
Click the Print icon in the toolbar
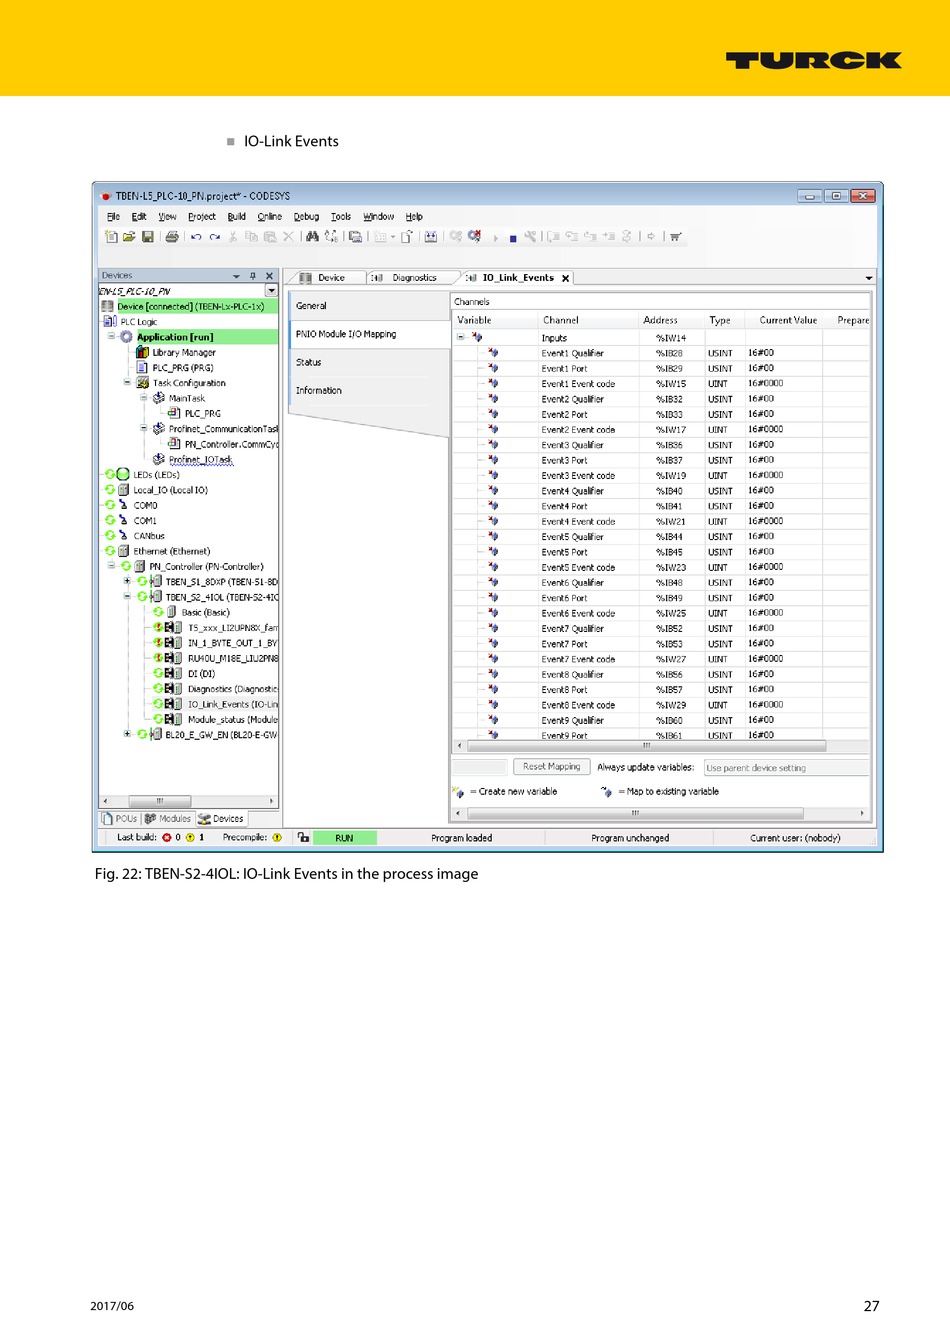click(172, 237)
